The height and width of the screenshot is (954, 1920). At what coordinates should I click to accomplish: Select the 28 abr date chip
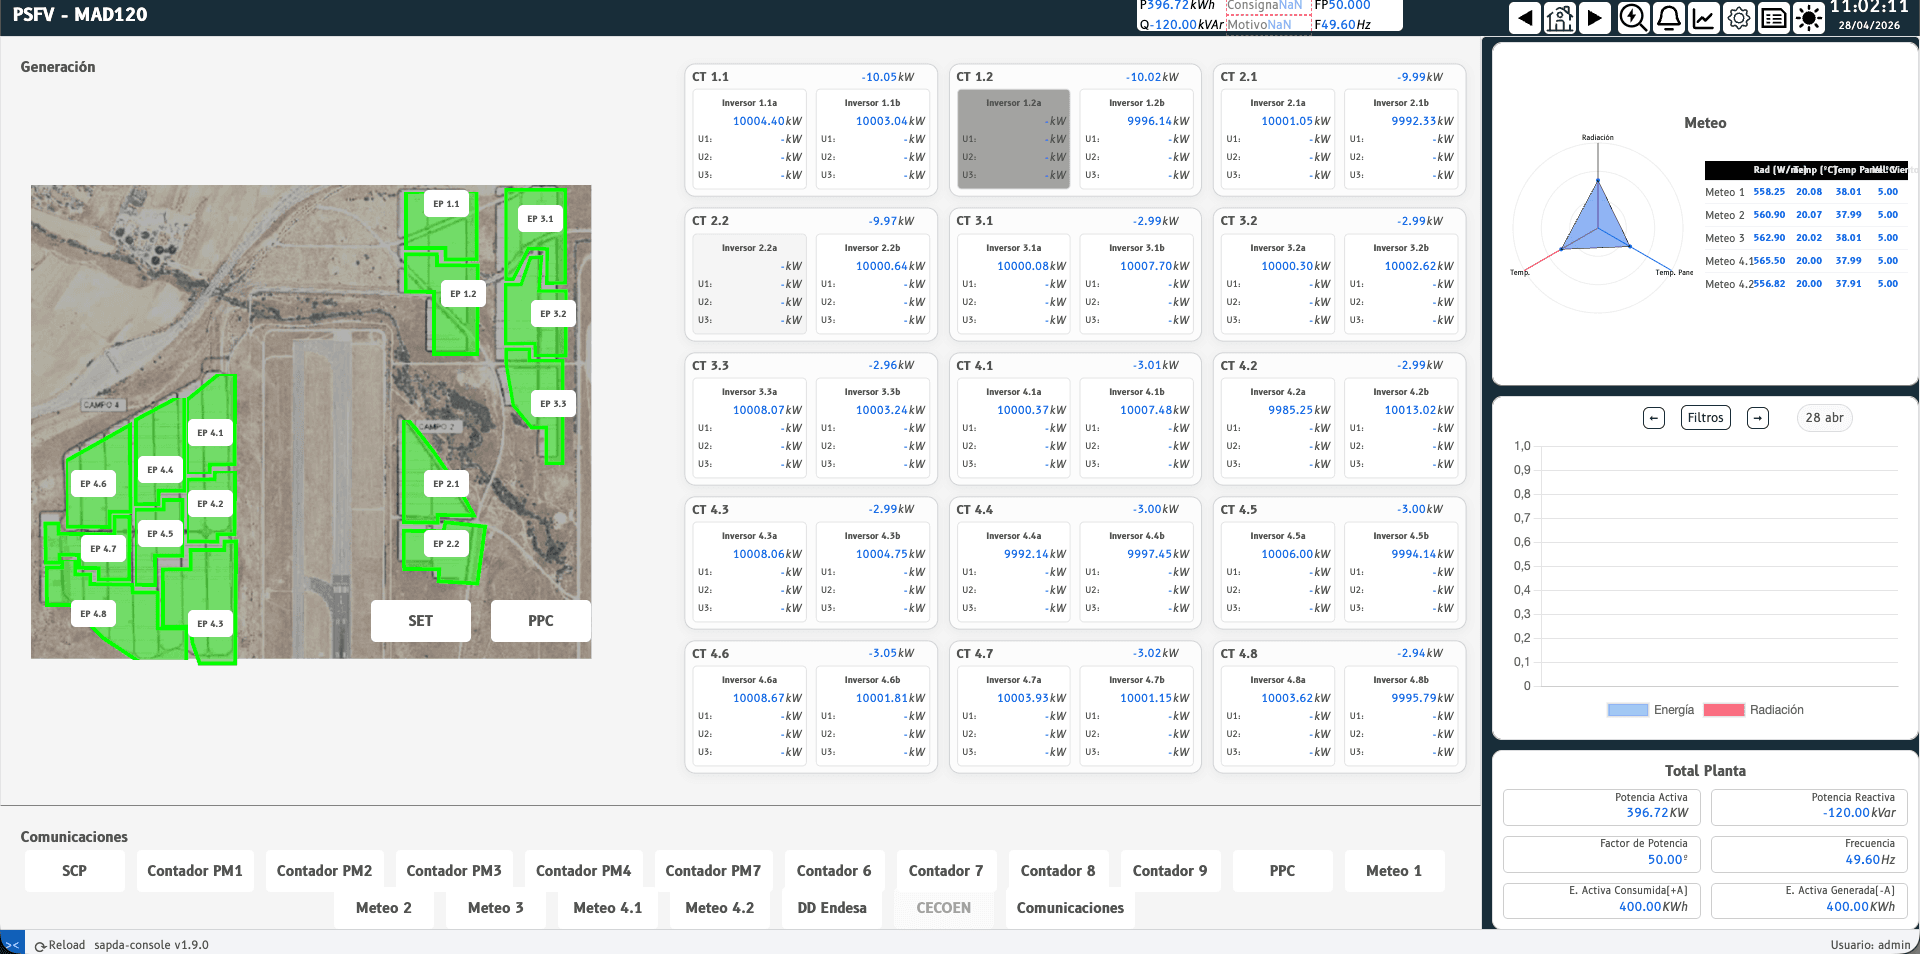point(1824,418)
